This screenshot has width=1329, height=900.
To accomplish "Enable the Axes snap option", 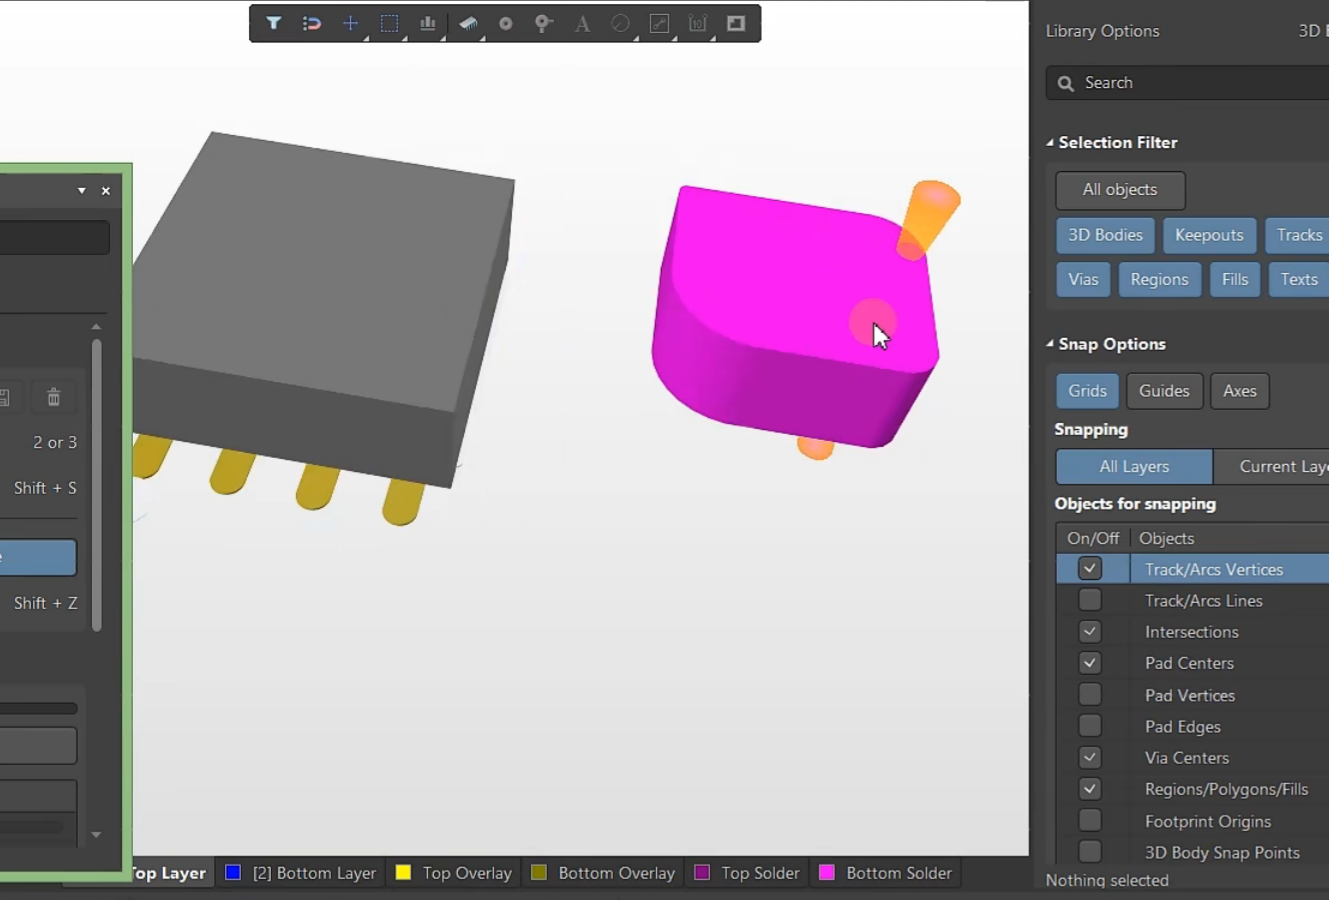I will (x=1239, y=391).
